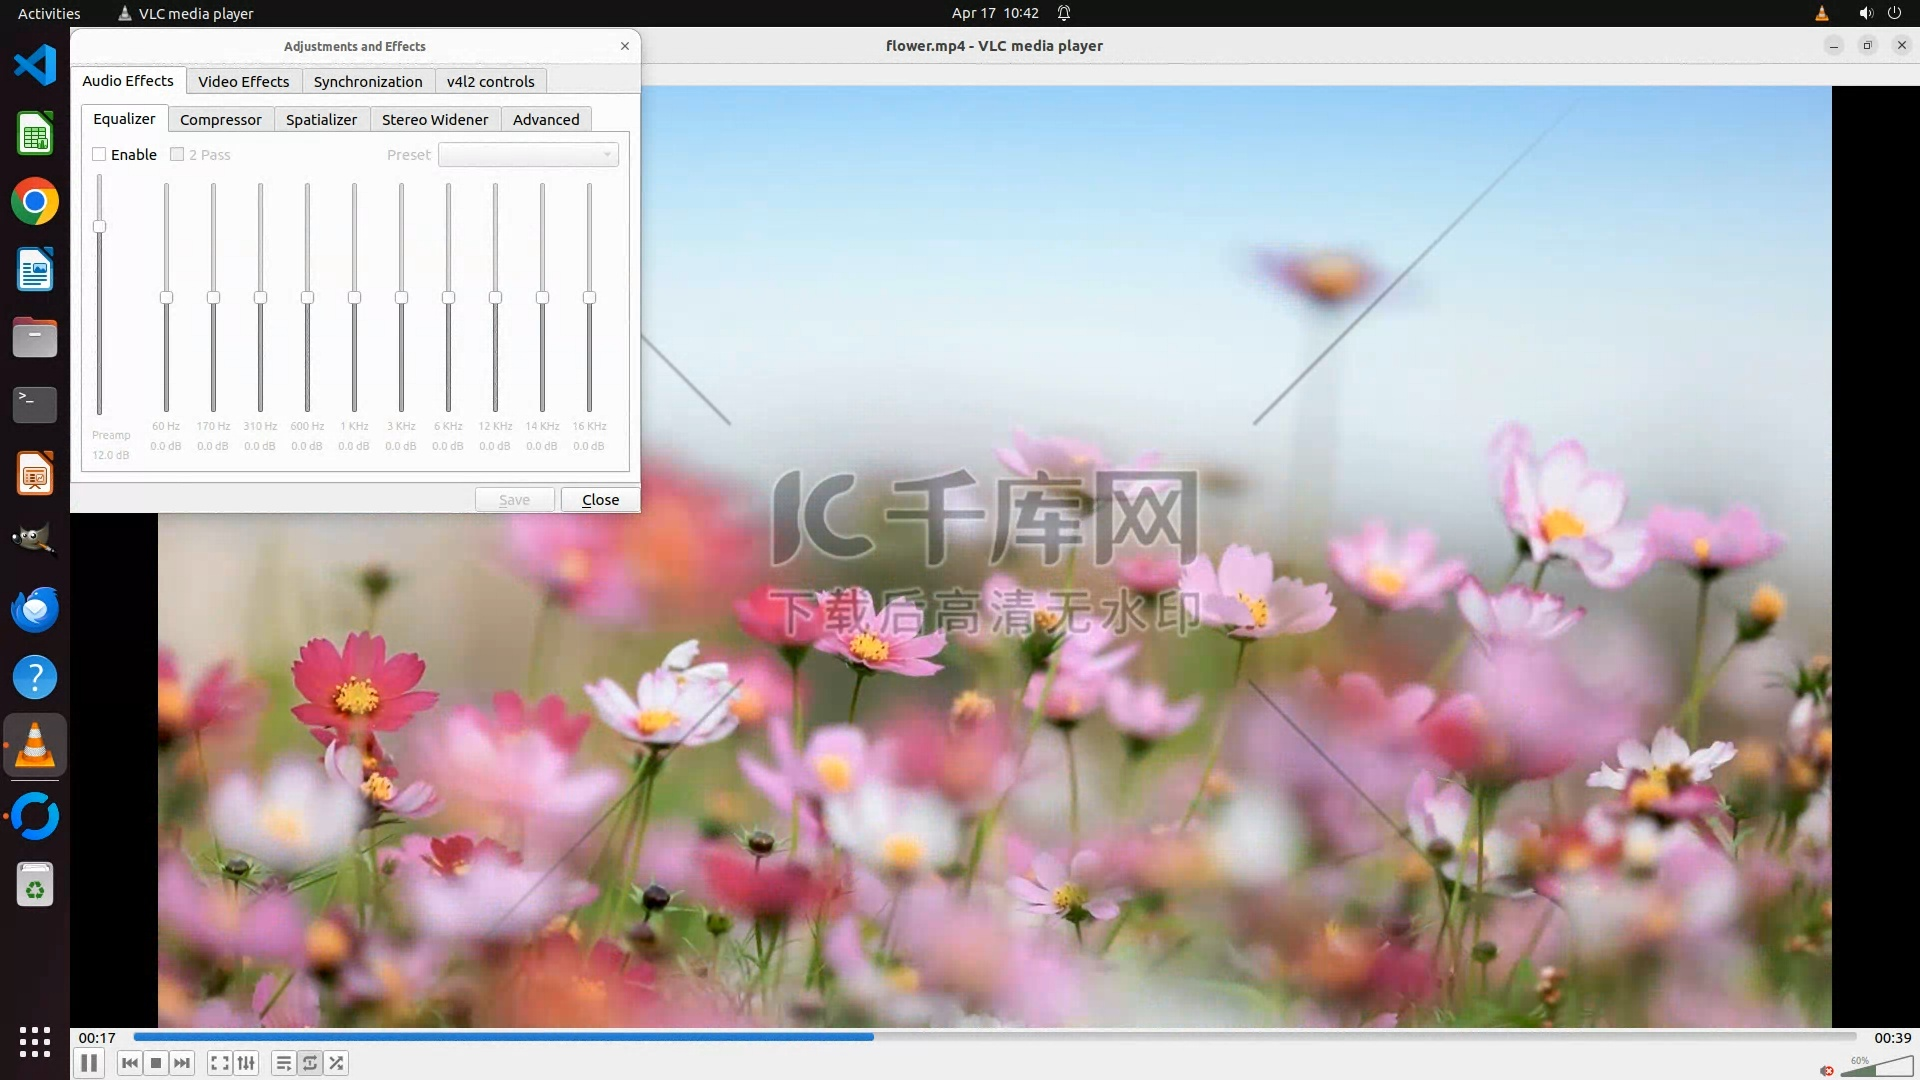Pause the video playback
1920x1080 pixels.
pyautogui.click(x=89, y=1063)
